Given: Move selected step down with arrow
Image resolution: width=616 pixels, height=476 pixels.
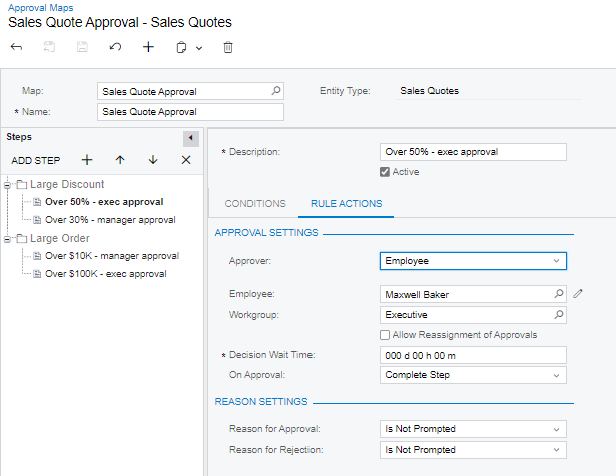Looking at the screenshot, I should point(153,160).
